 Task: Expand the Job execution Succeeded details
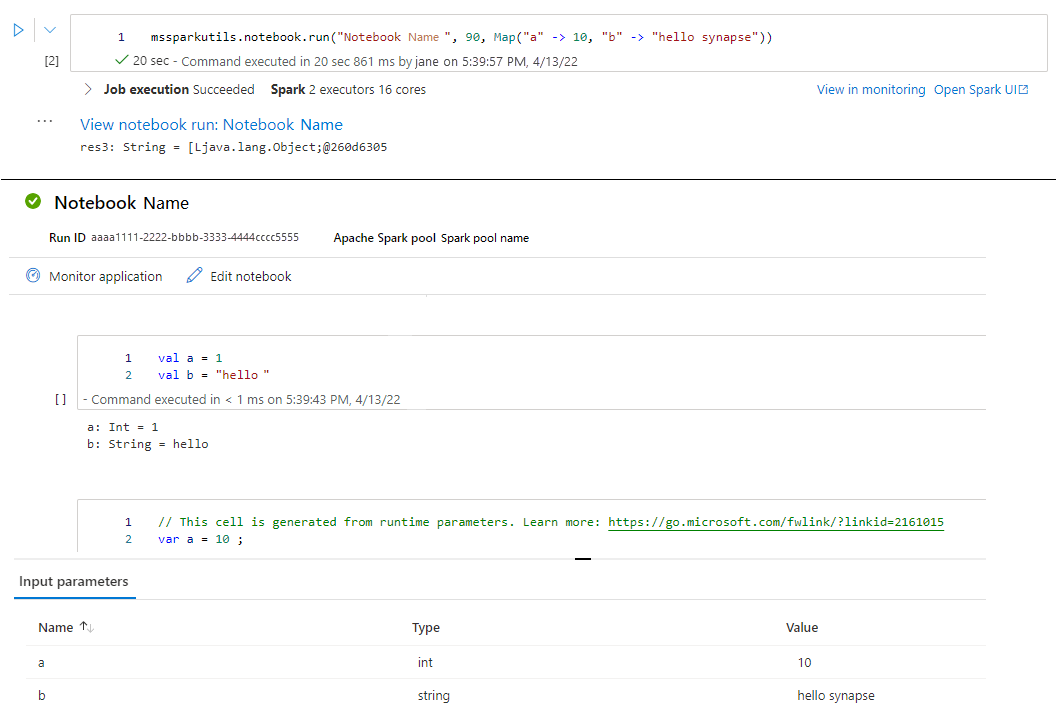pyautogui.click(x=88, y=89)
